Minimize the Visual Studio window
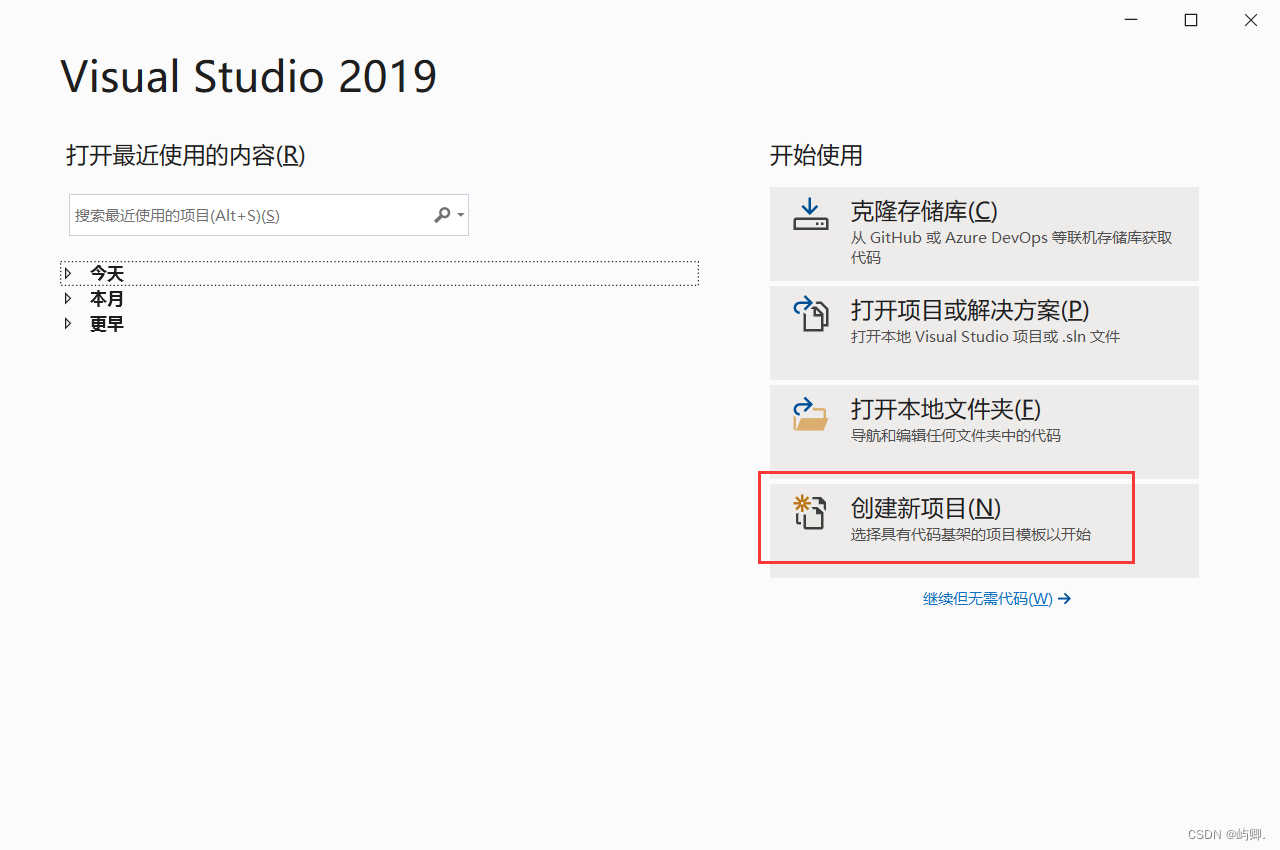1280x850 pixels. pos(1131,20)
